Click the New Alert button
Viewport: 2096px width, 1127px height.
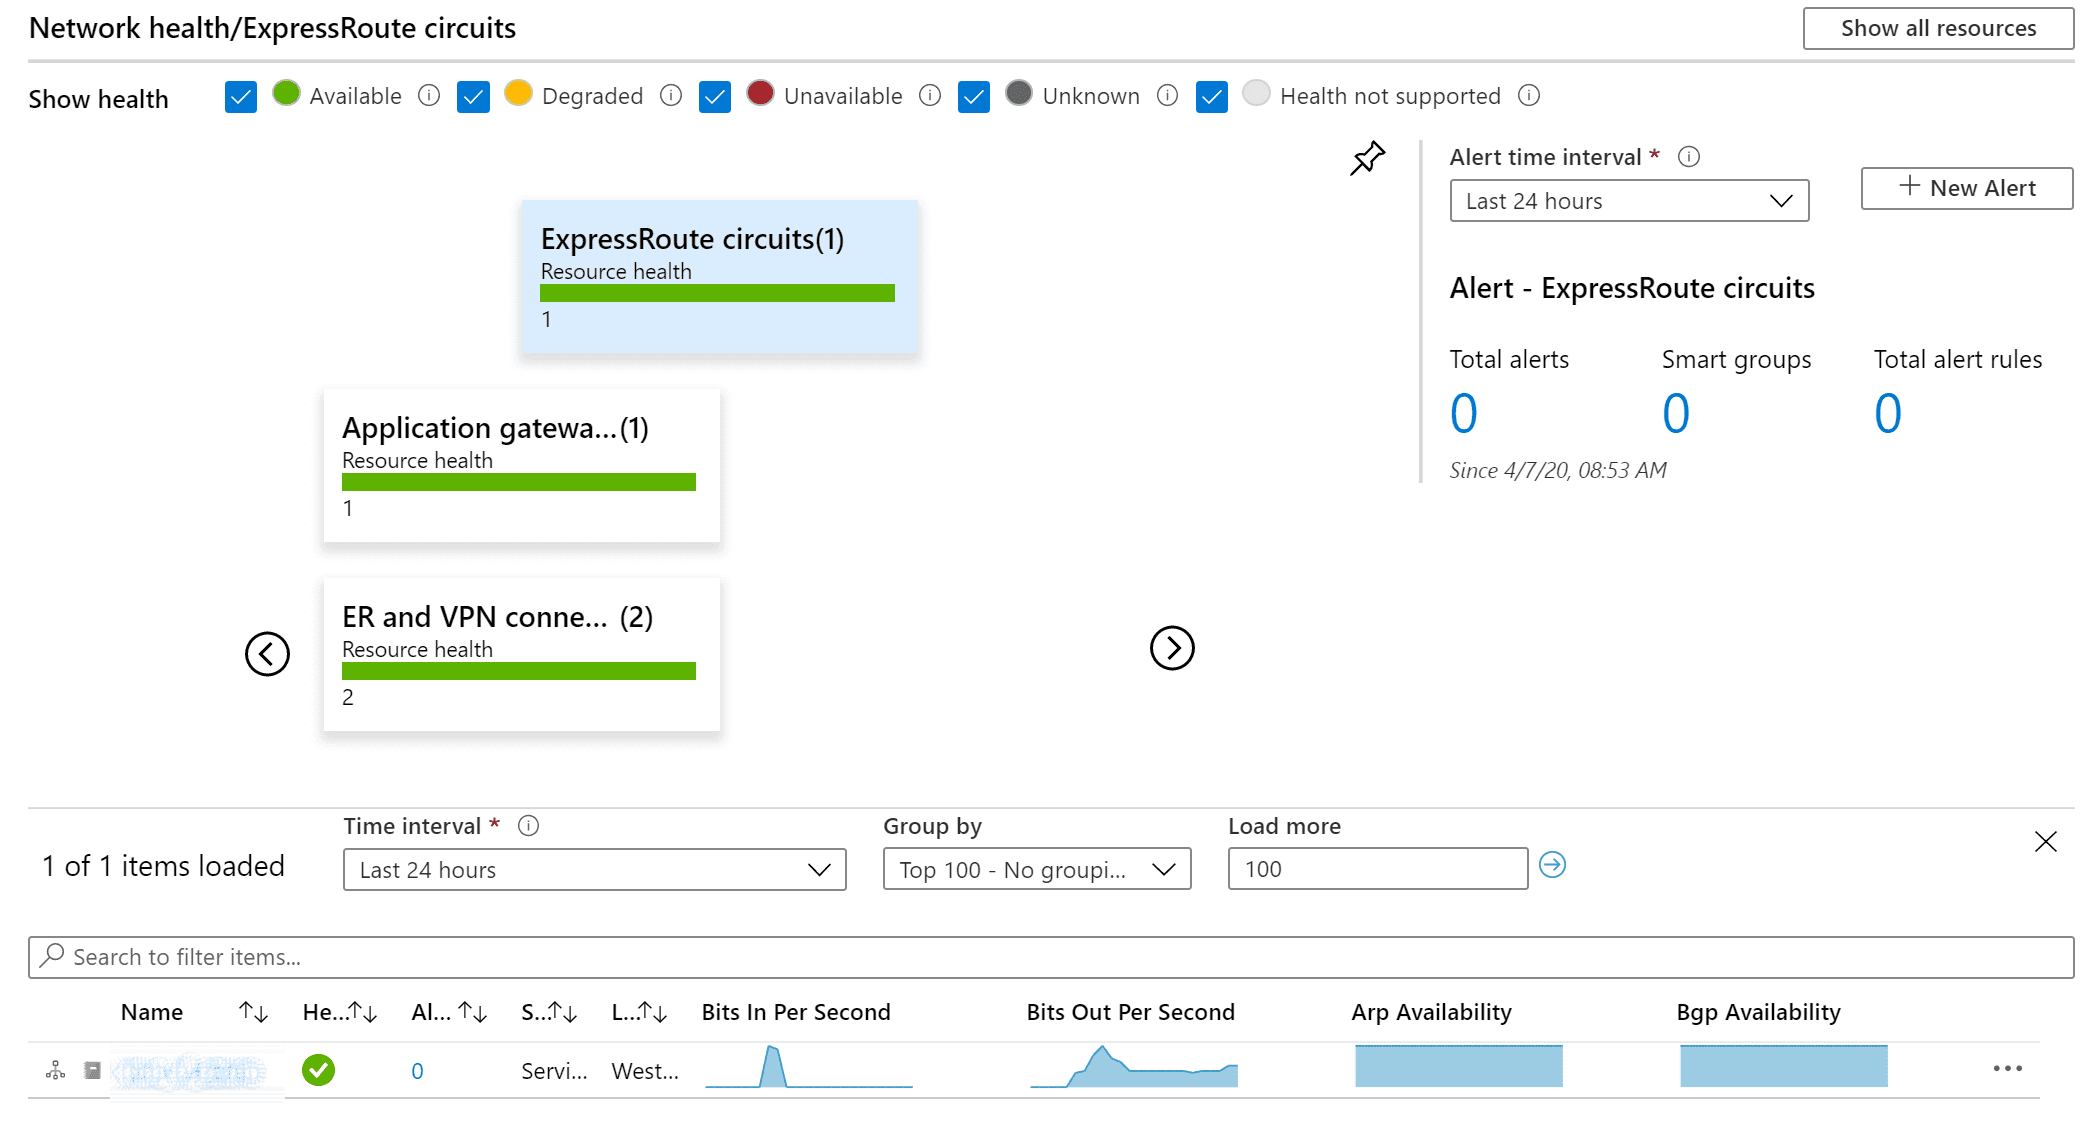pos(1967,188)
